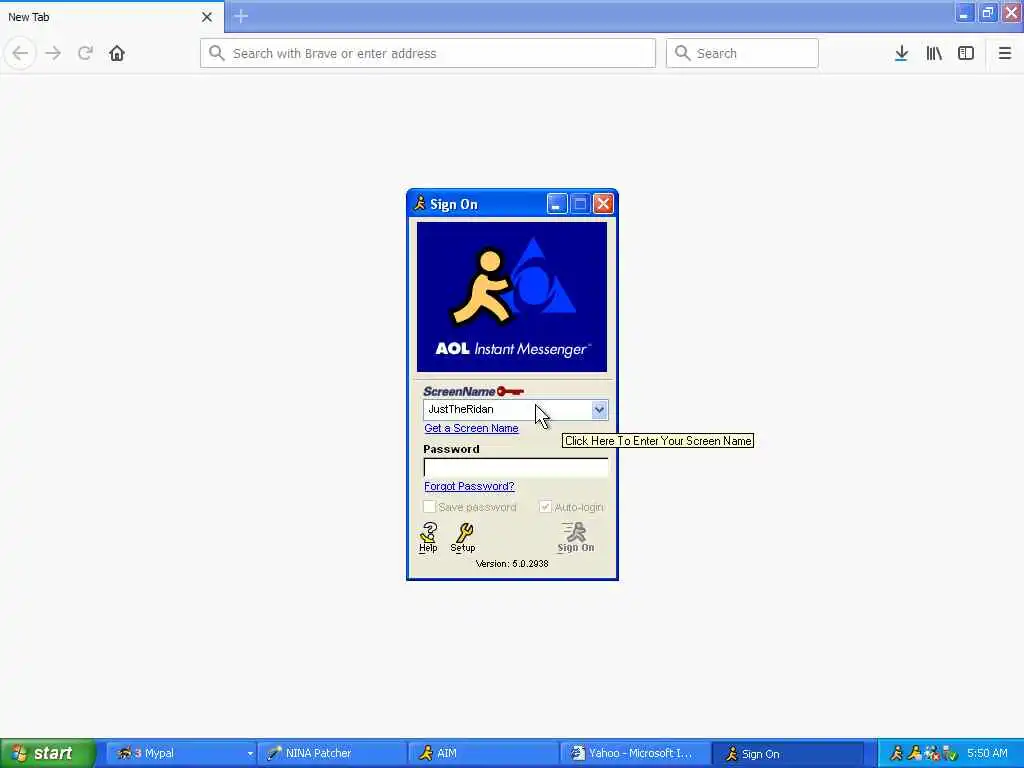Click the tray icon with green checkmark
Image resolution: width=1024 pixels, height=768 pixels.
pos(950,753)
